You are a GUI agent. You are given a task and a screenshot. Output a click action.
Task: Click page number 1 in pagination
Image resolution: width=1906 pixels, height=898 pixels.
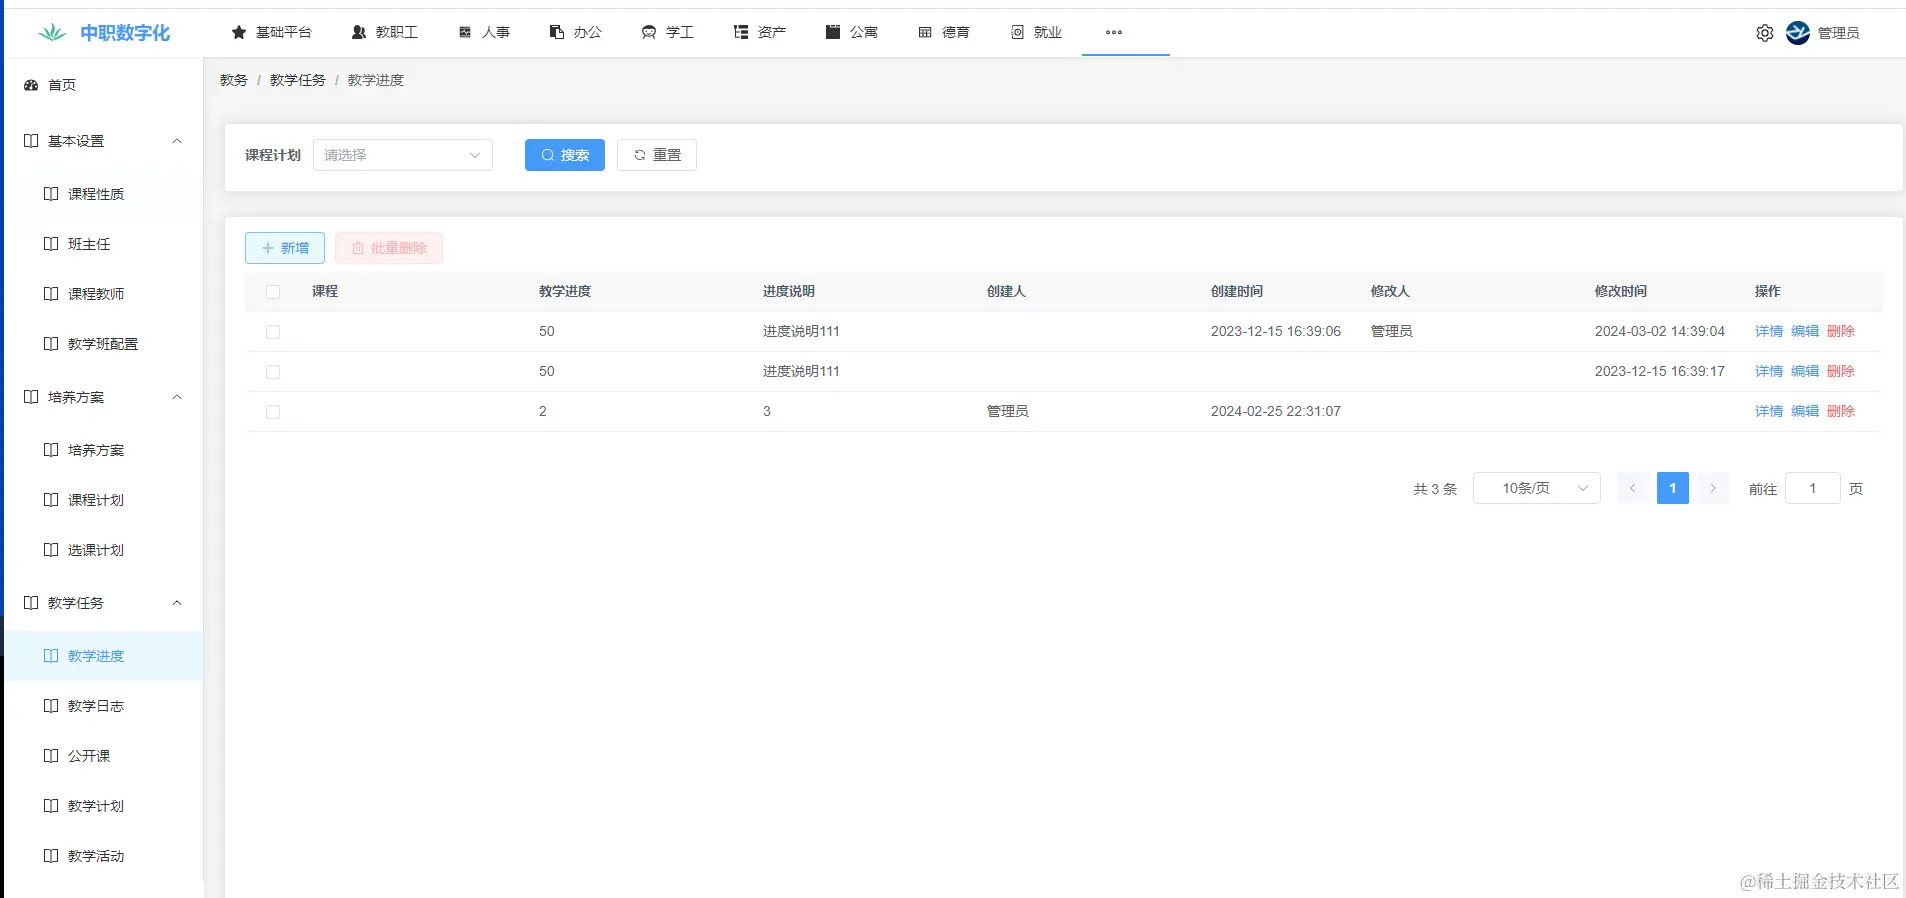pos(1673,488)
